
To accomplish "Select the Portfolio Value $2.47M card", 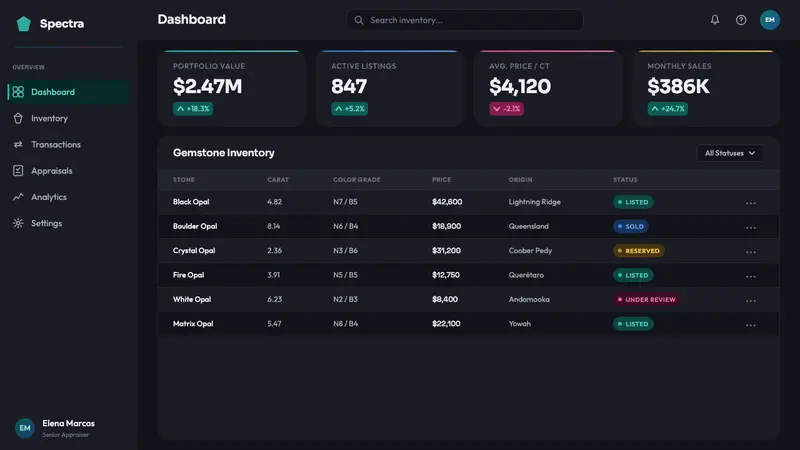I will (232, 88).
